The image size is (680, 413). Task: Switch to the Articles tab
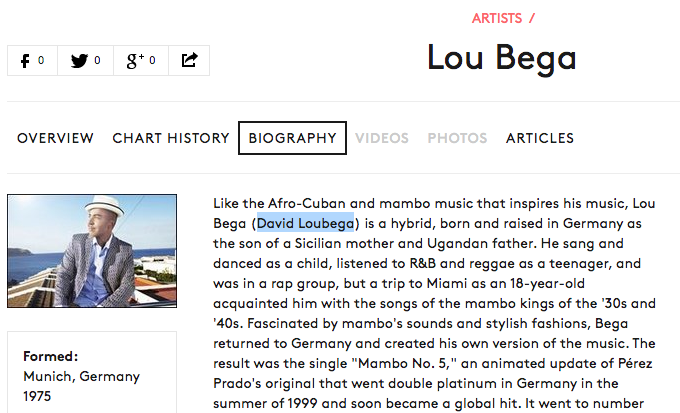tap(540, 138)
